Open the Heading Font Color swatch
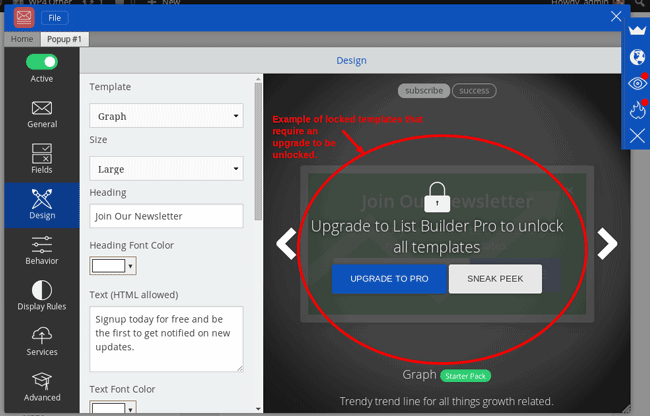Viewport: 650px width, 416px height. click(x=108, y=266)
